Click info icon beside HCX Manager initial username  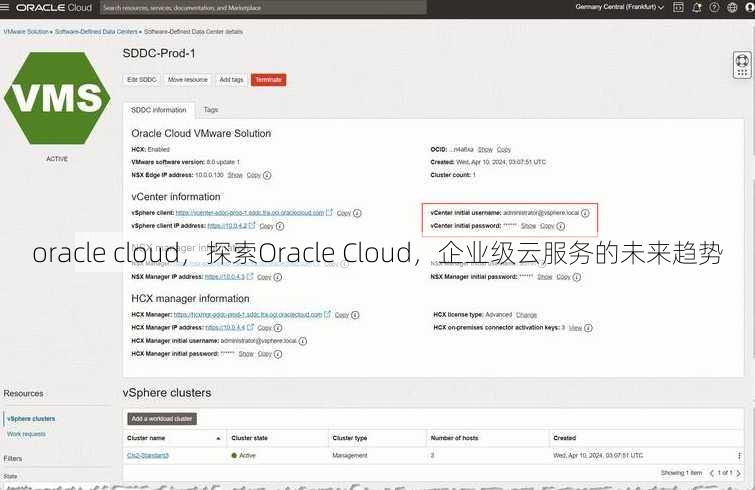302,341
